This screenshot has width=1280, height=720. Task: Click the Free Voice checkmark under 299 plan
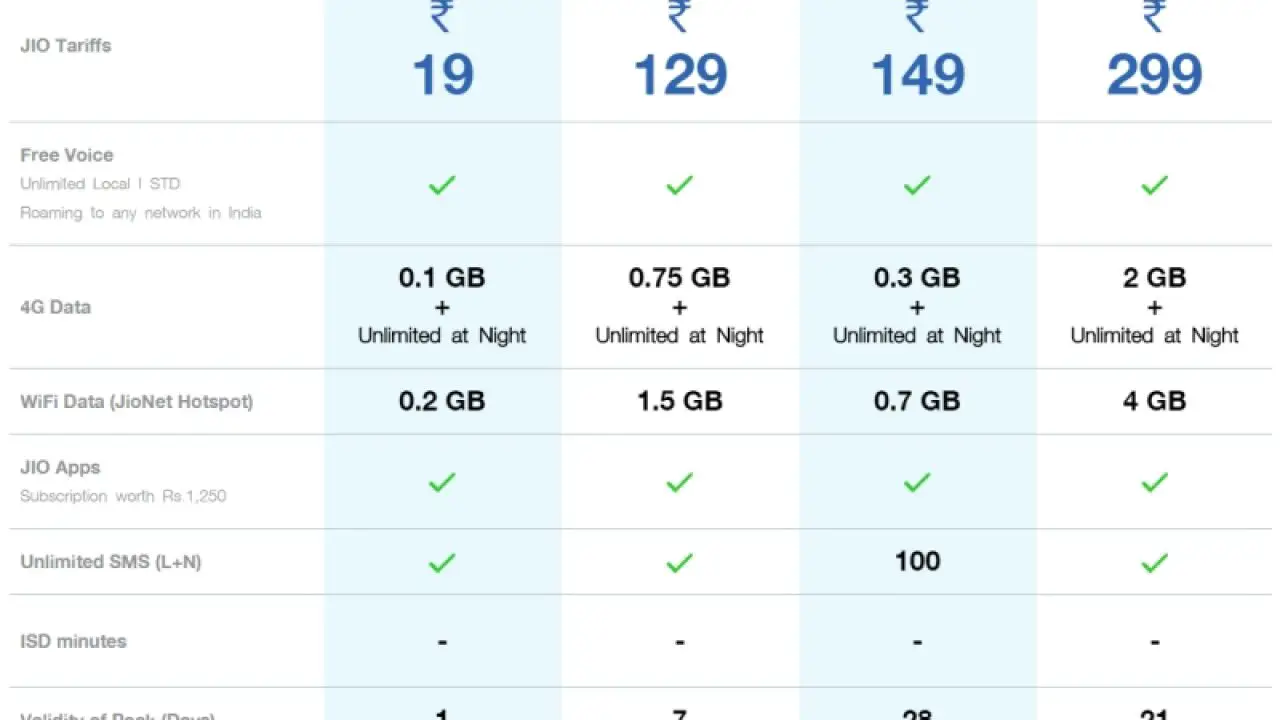1155,185
